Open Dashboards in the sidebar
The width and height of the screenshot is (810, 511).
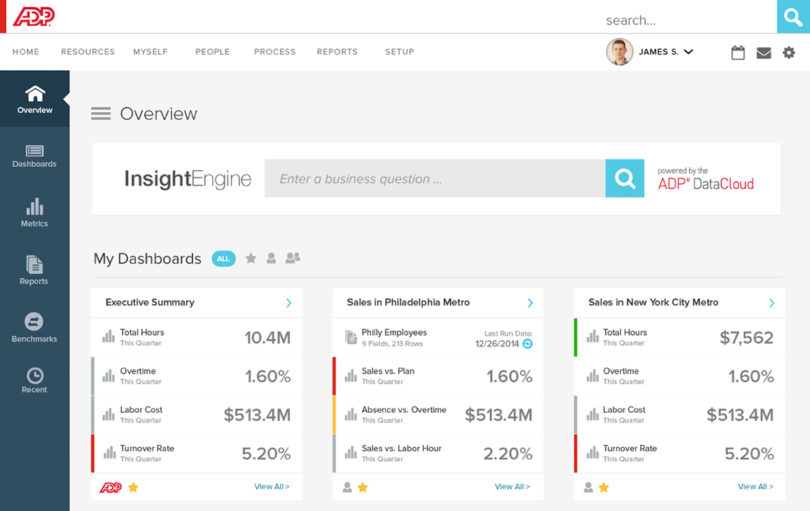pos(35,156)
